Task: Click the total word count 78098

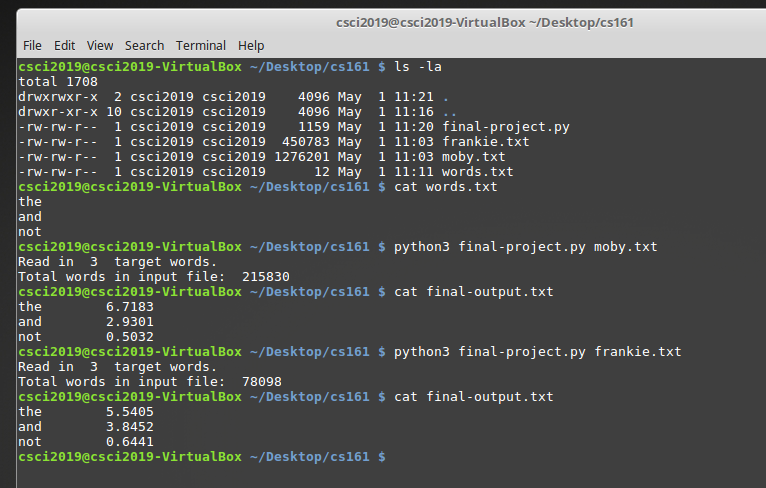Action: coord(262,382)
